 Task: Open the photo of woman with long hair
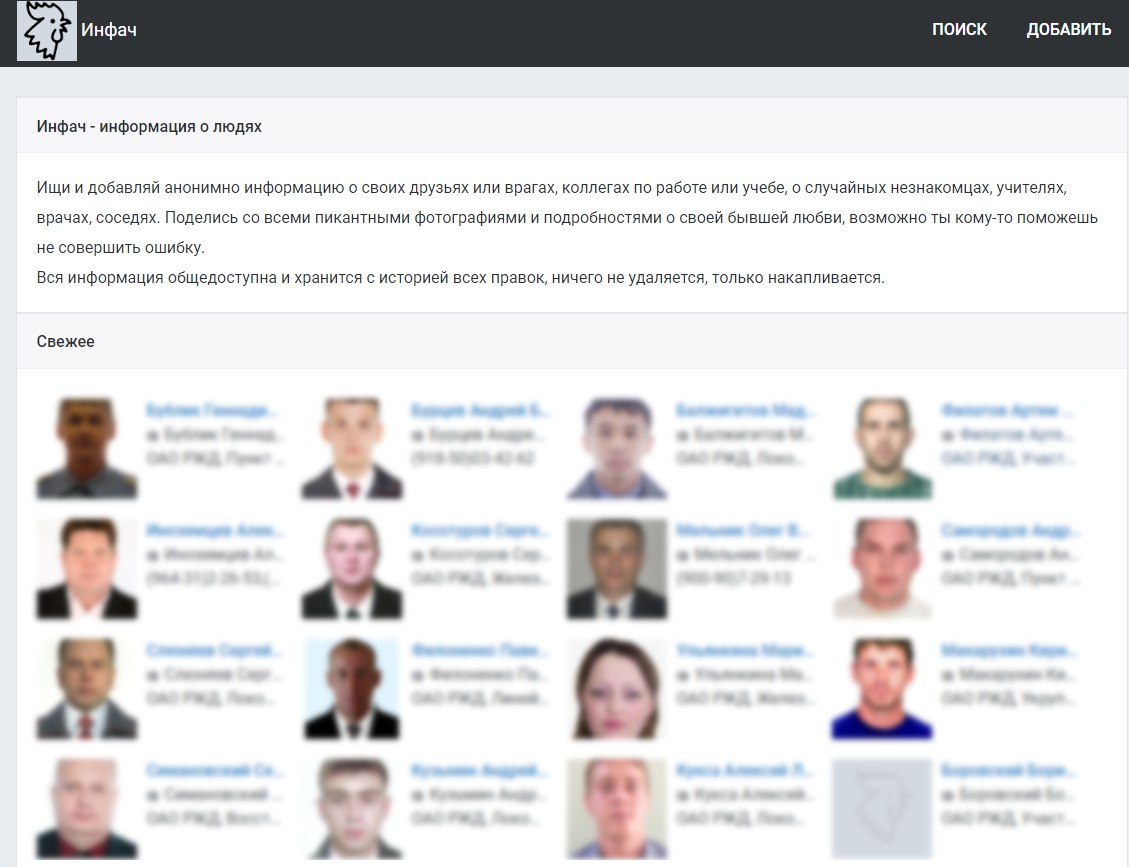pyautogui.click(x=617, y=688)
